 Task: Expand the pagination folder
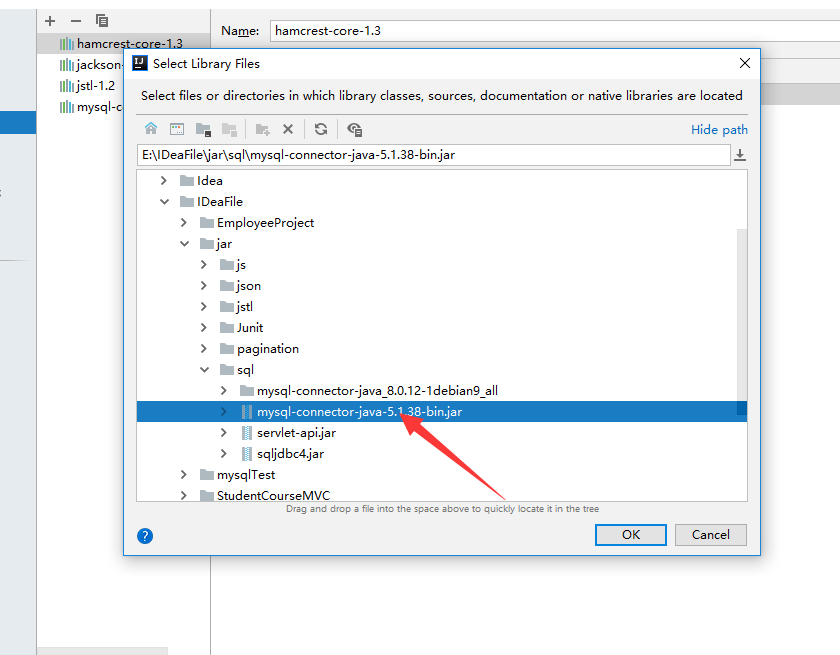(204, 349)
